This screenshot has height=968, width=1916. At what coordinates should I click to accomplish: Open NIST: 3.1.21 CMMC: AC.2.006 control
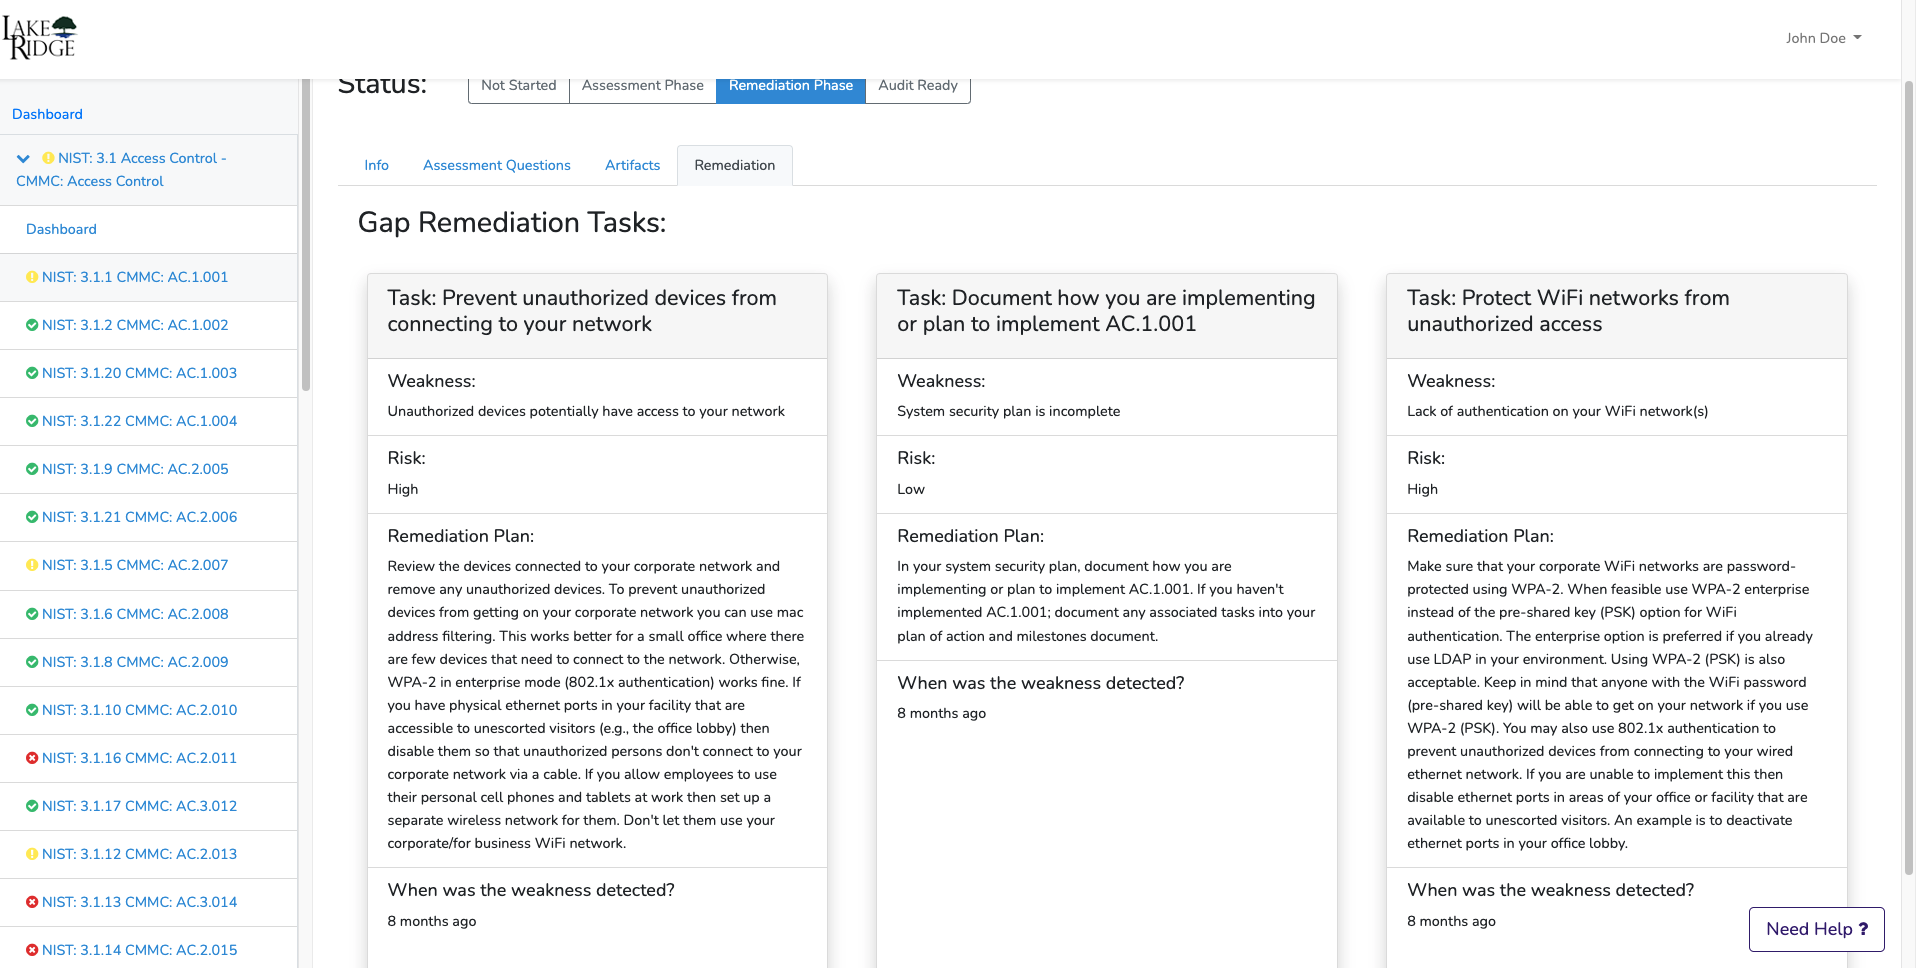pos(139,517)
